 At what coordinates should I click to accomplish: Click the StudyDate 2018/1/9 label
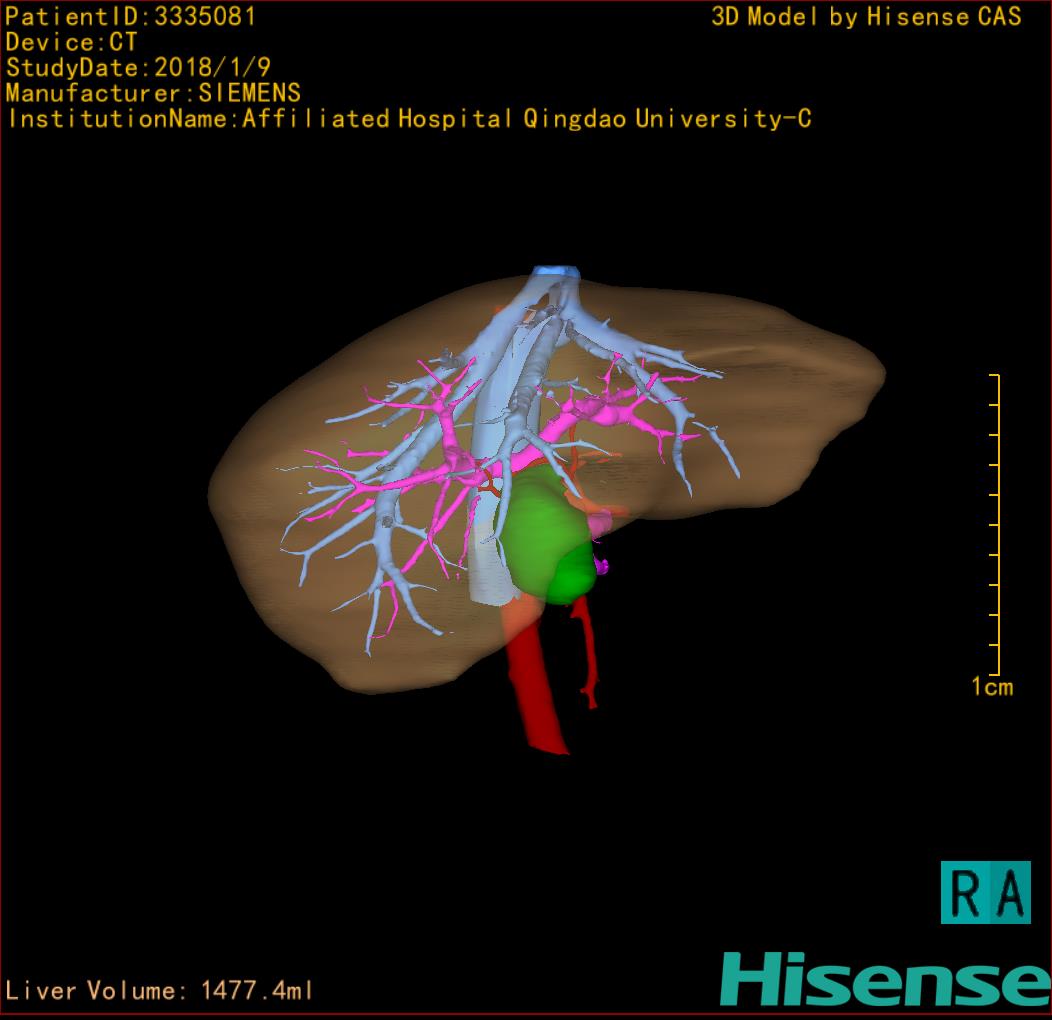137,68
